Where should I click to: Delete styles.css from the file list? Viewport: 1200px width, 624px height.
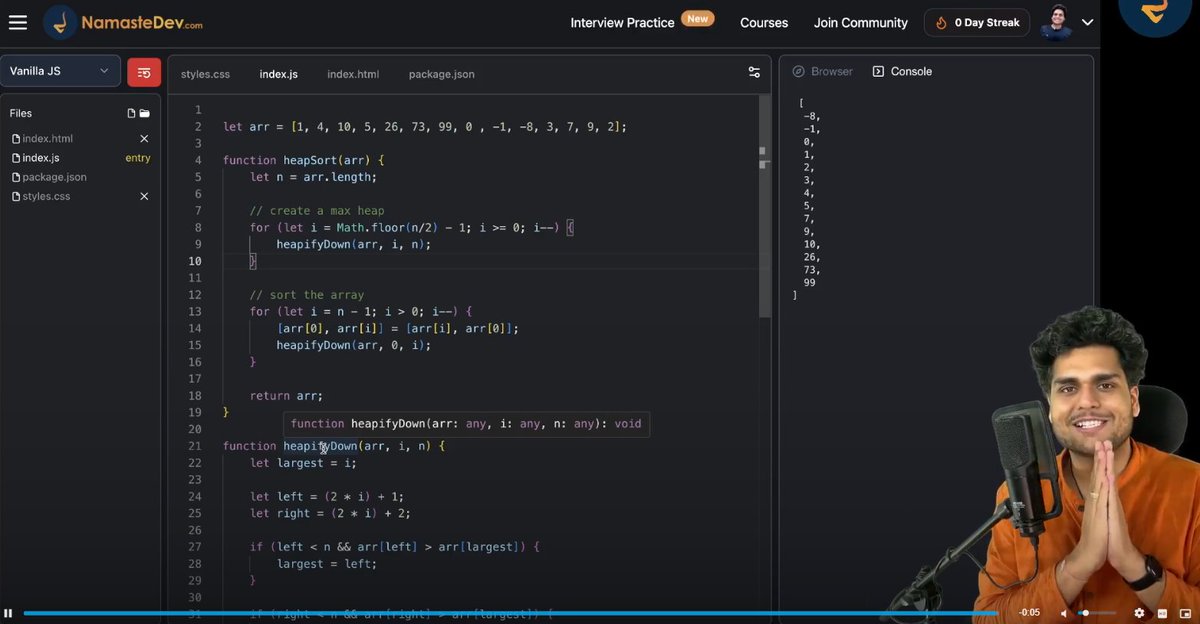[x=144, y=196]
